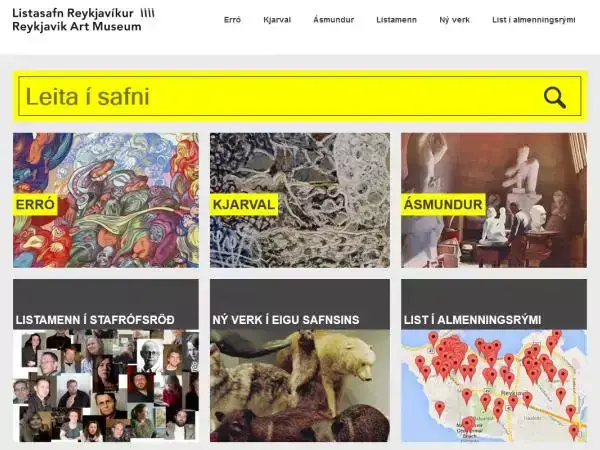
Task: Click the yellow ÁSMUNDUR label
Action: (443, 205)
